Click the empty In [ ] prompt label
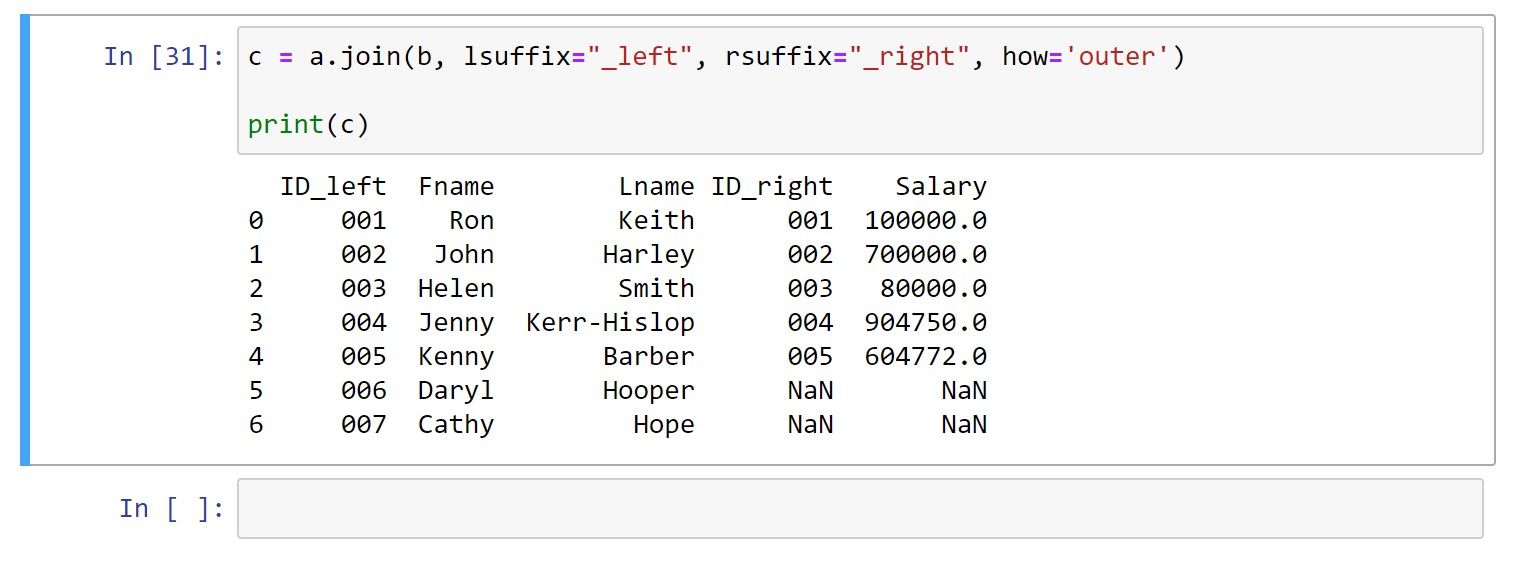 pyautogui.click(x=171, y=508)
